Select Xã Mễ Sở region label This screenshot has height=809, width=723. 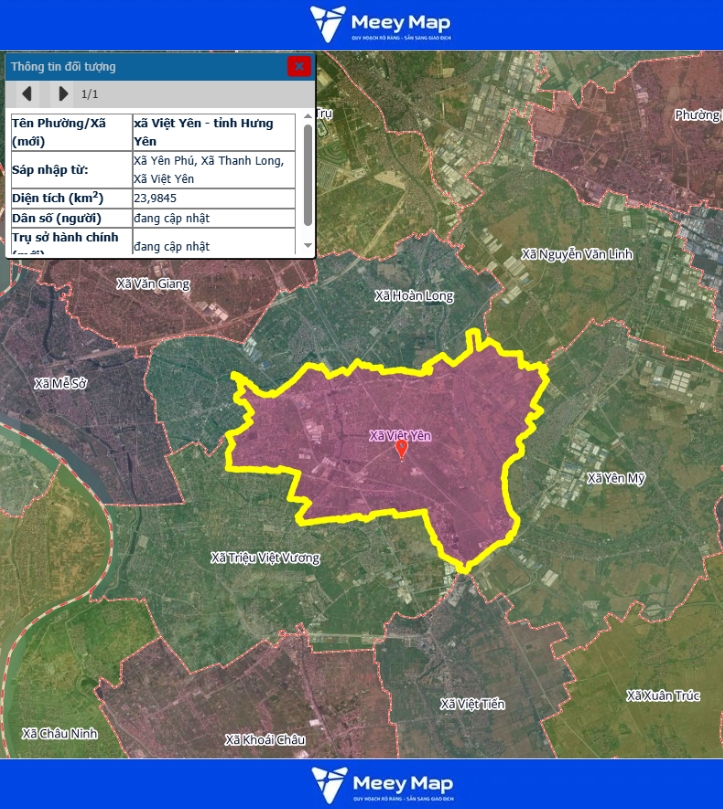click(x=61, y=383)
